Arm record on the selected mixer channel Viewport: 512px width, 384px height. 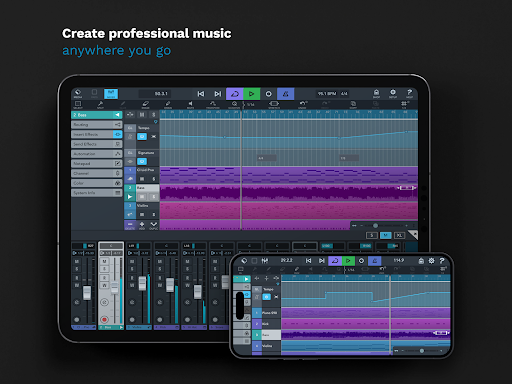104,319
